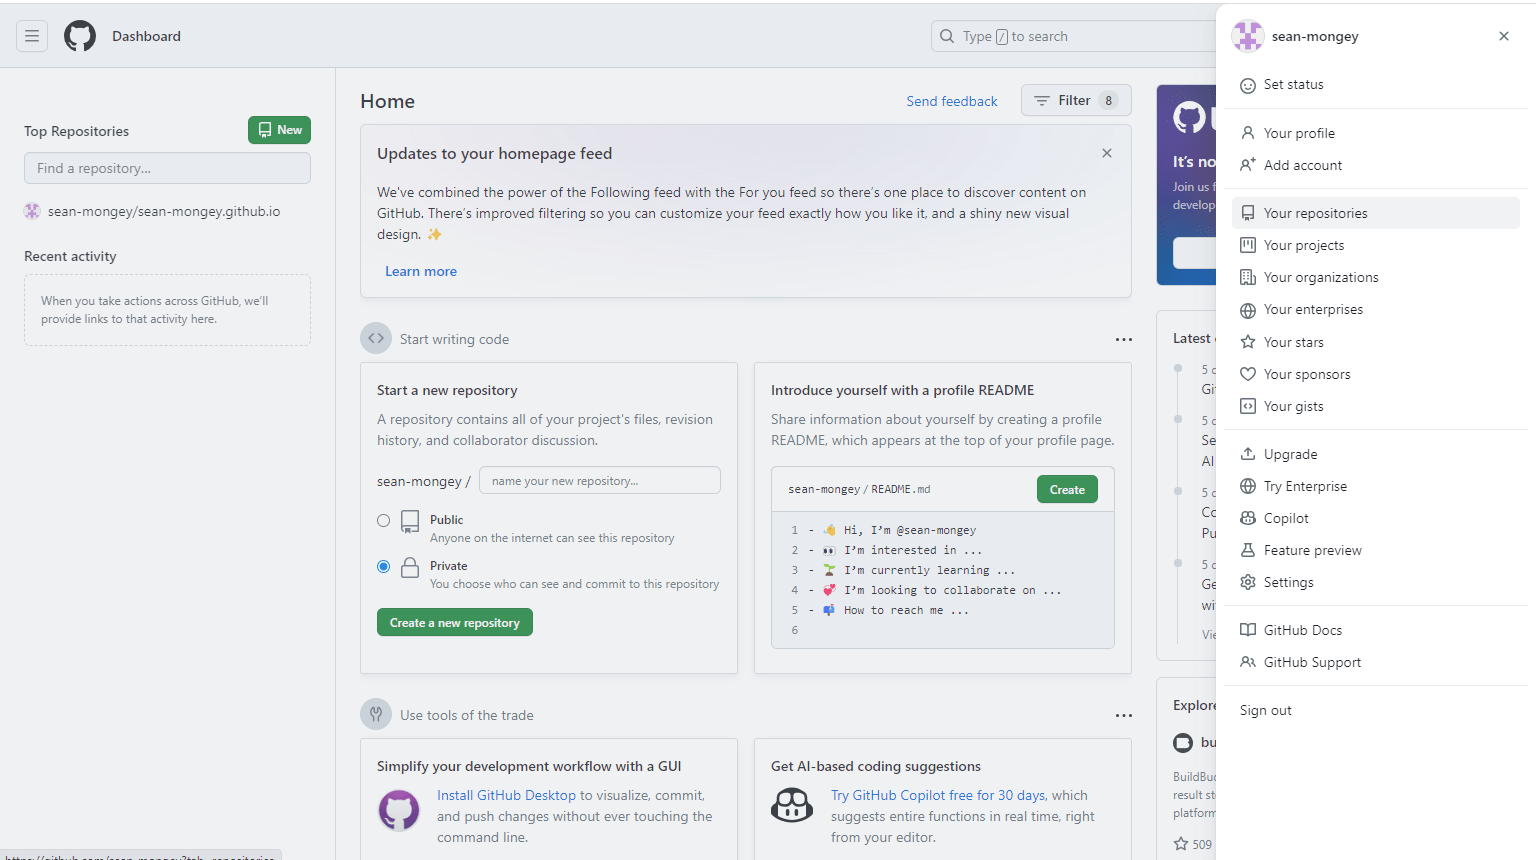The image size is (1536, 860).
Task: Select the Private repository radio button
Action: [x=383, y=566]
